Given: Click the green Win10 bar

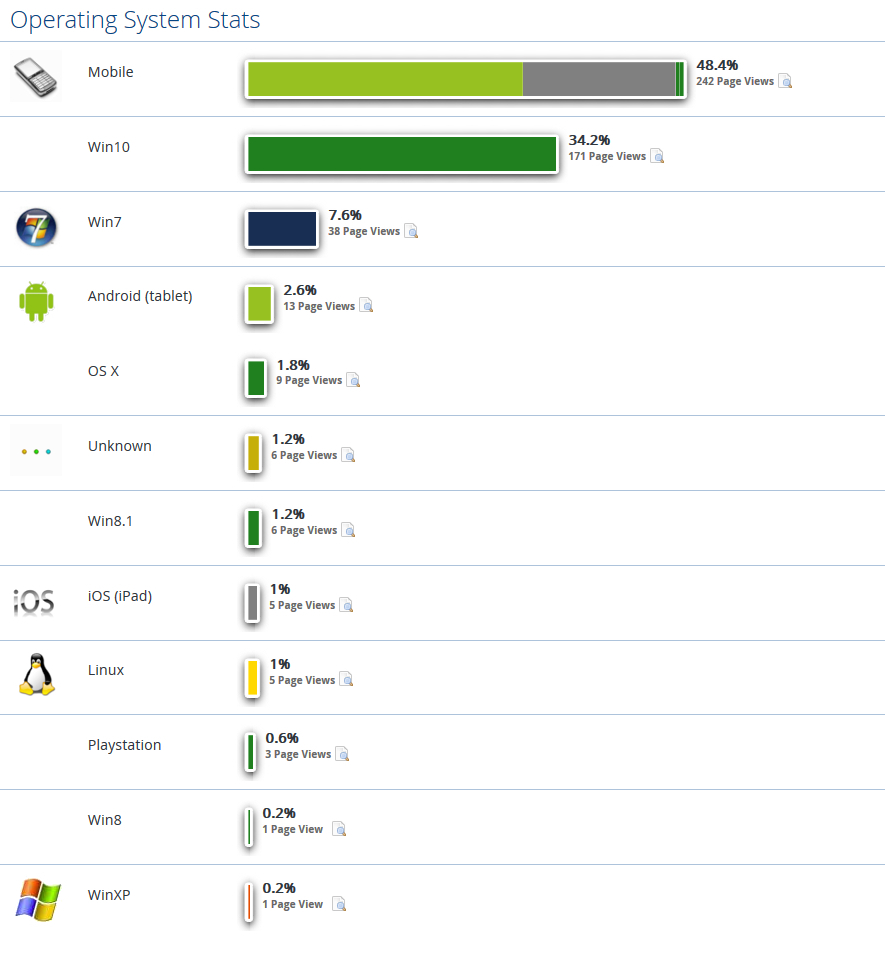Looking at the screenshot, I should (x=401, y=154).
